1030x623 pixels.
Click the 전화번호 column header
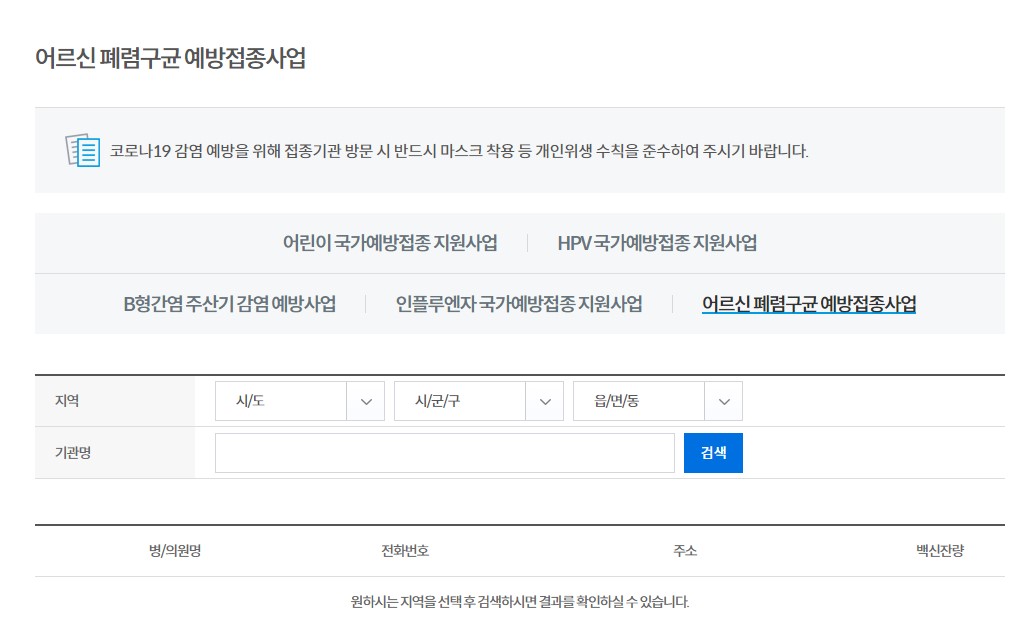coord(405,551)
